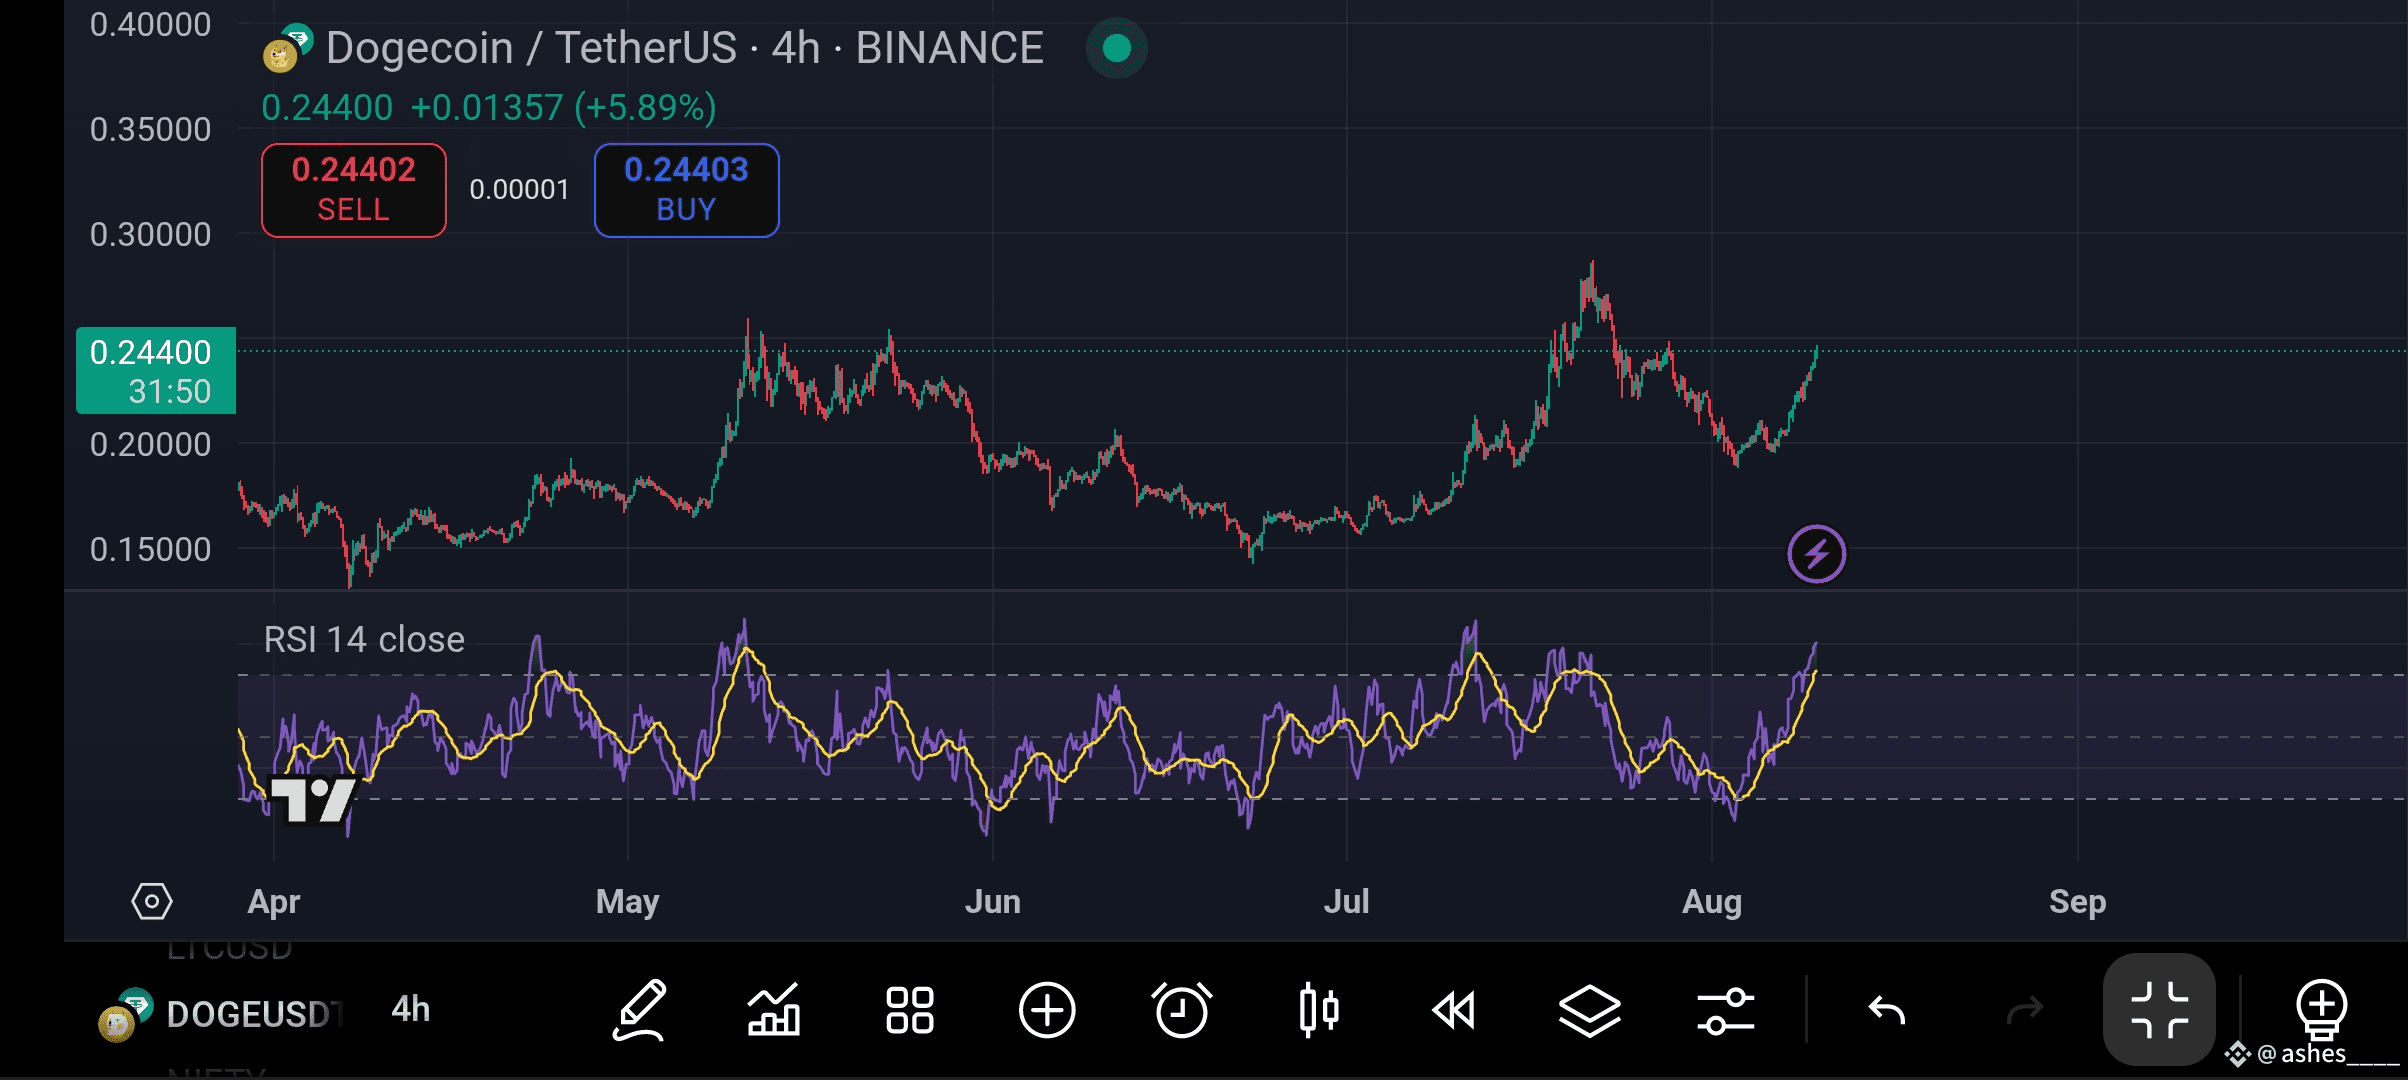Start bar replay with the rewind icon
The width and height of the screenshot is (2408, 1080).
(1454, 1010)
